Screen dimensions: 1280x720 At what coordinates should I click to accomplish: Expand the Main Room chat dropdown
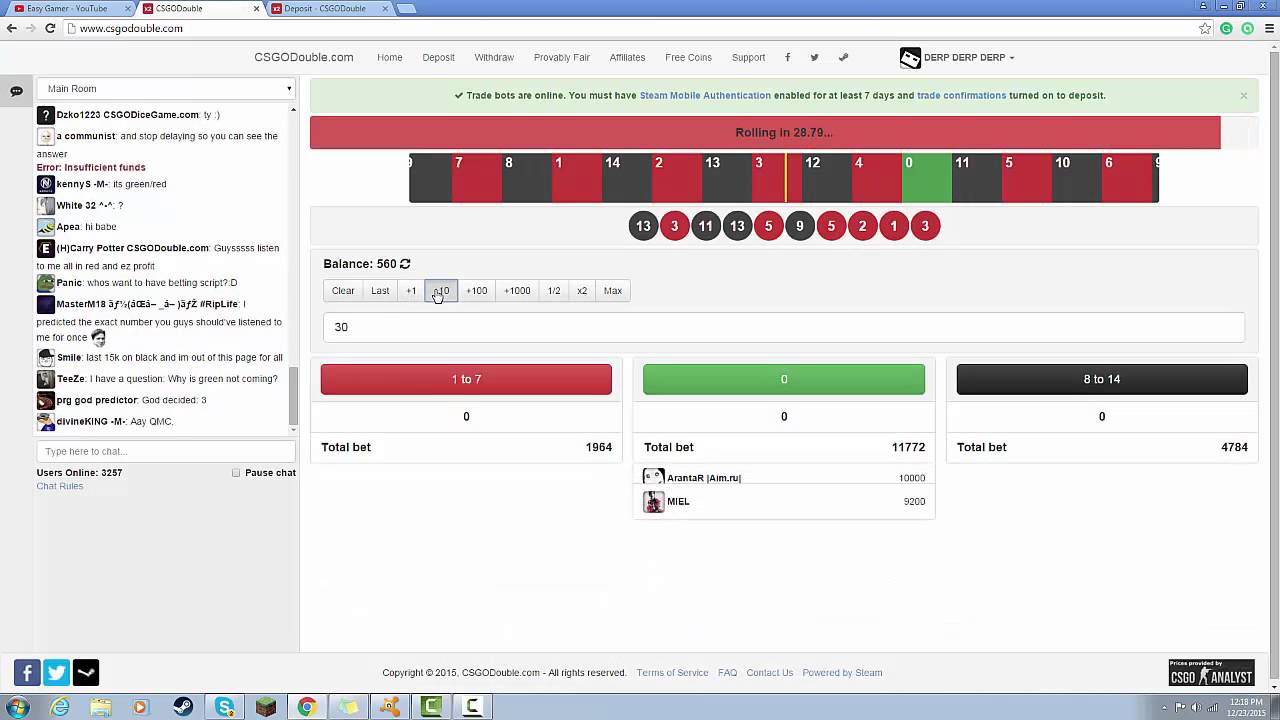pyautogui.click(x=166, y=89)
